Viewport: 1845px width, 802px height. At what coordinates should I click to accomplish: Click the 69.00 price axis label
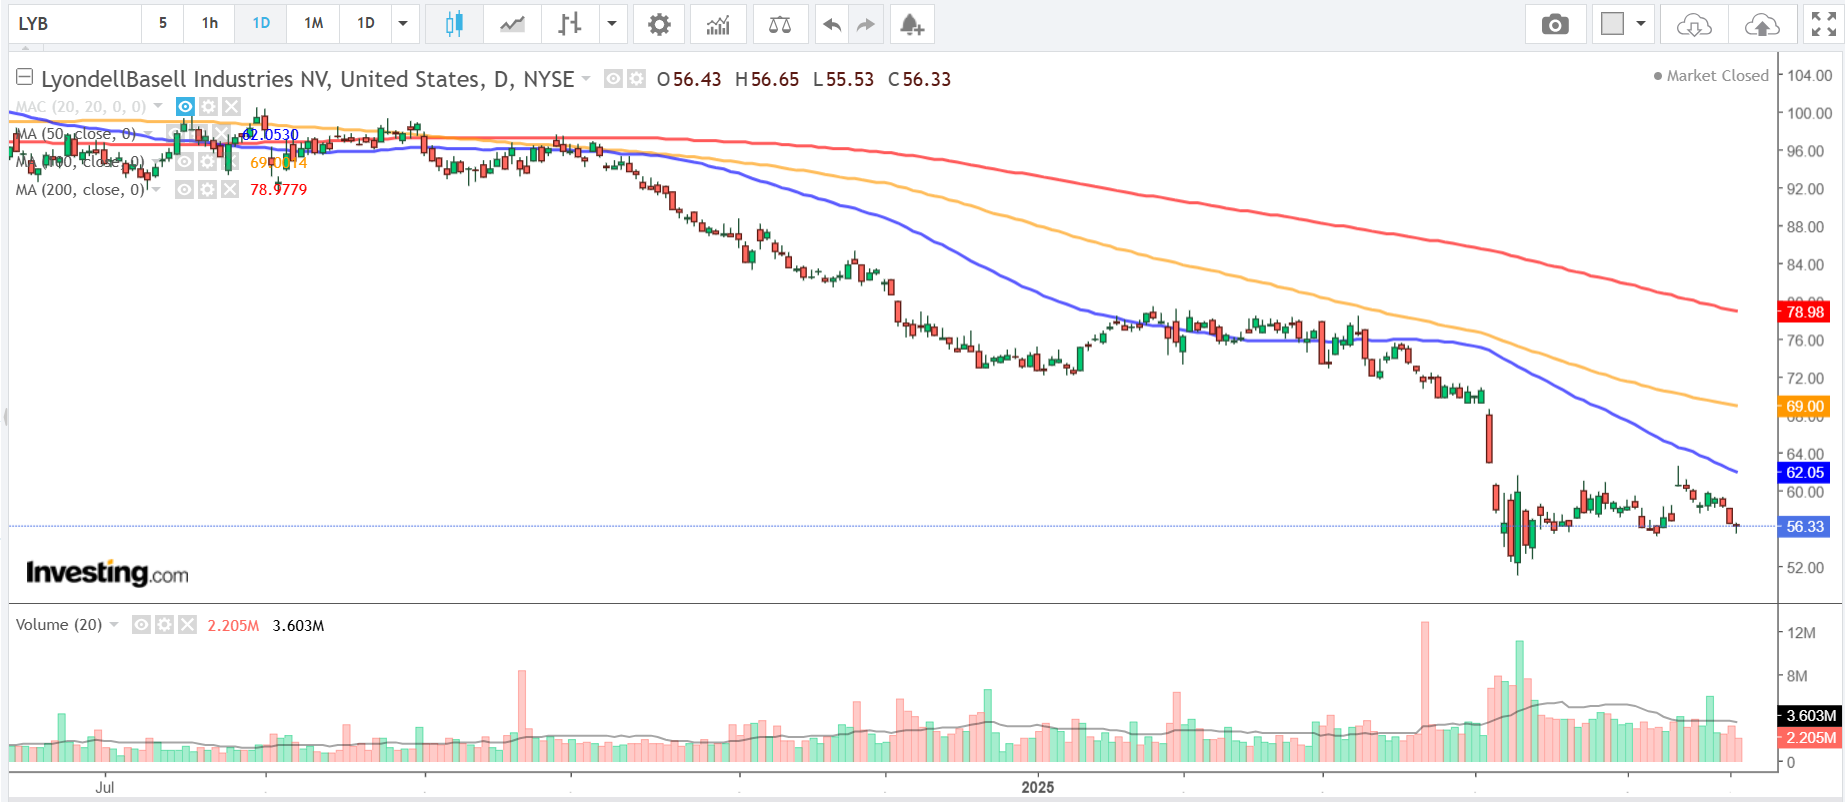pyautogui.click(x=1804, y=406)
